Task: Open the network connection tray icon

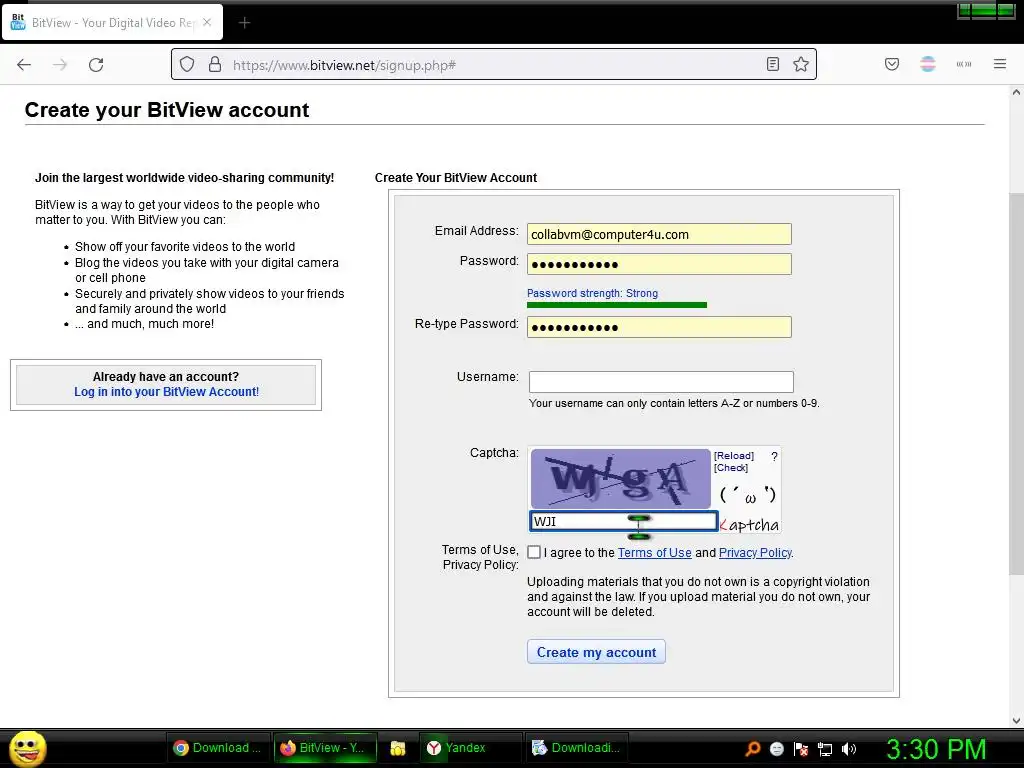Action: (825, 749)
